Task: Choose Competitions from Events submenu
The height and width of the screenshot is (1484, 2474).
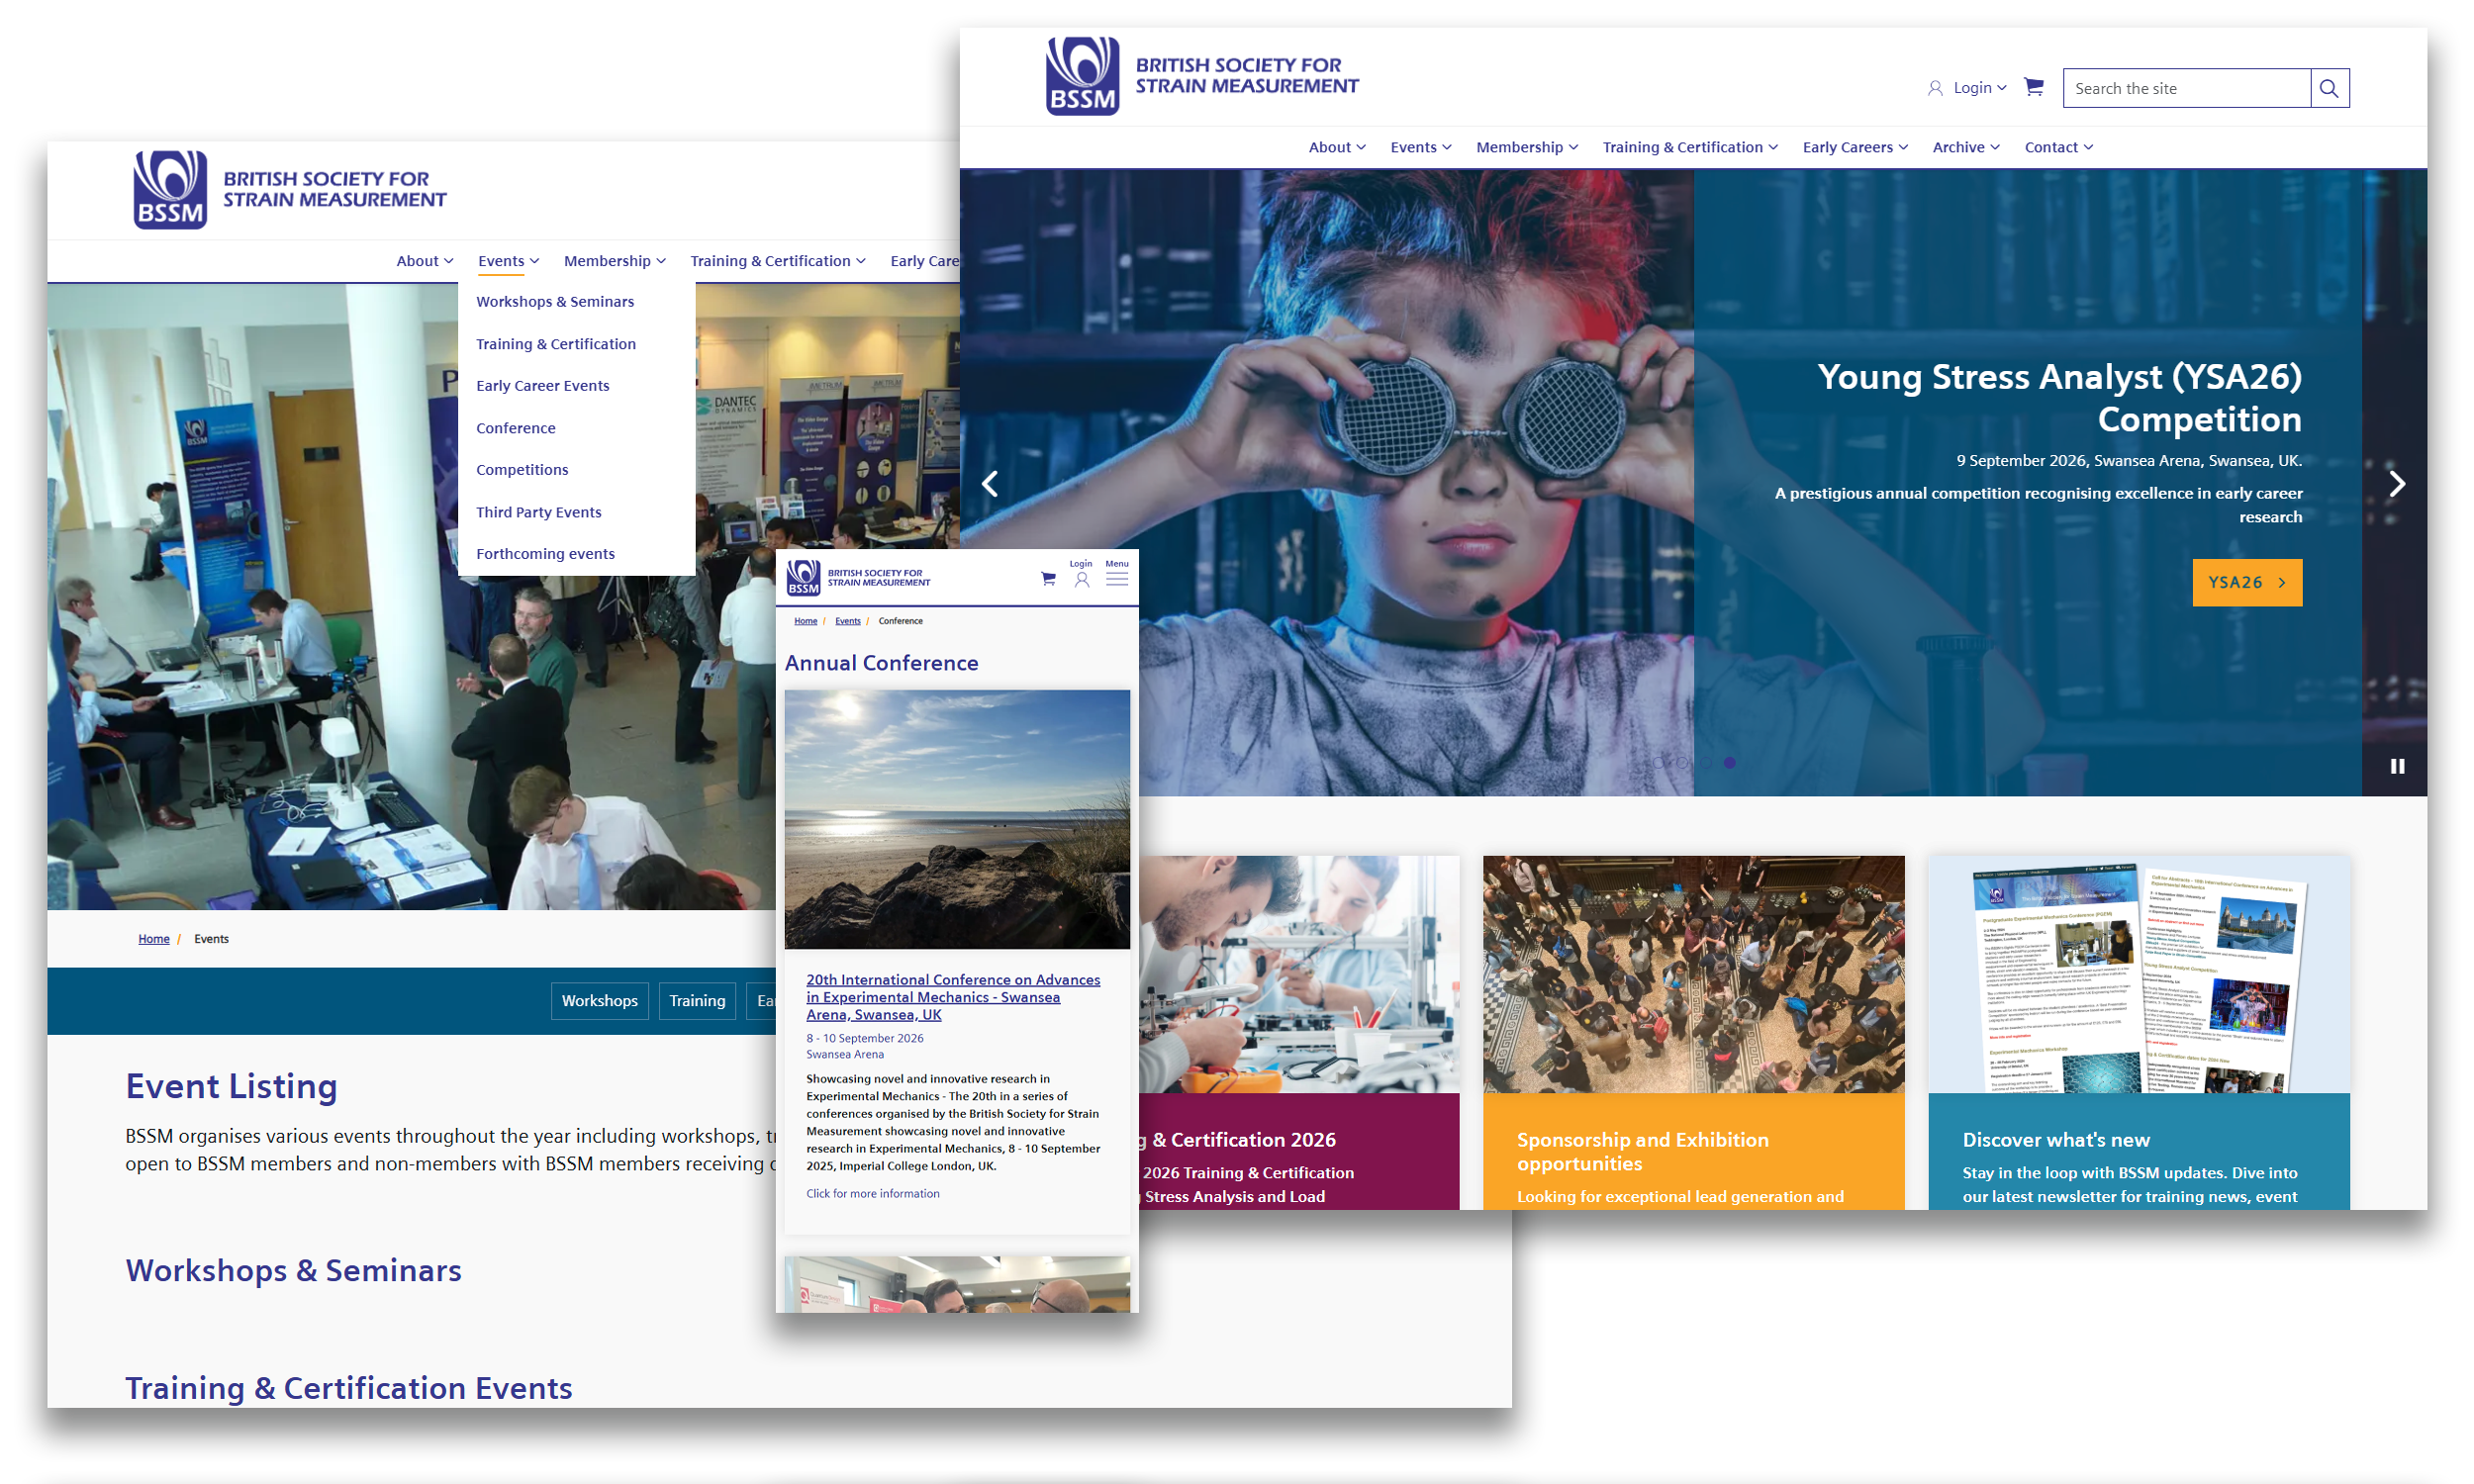Action: 522,470
